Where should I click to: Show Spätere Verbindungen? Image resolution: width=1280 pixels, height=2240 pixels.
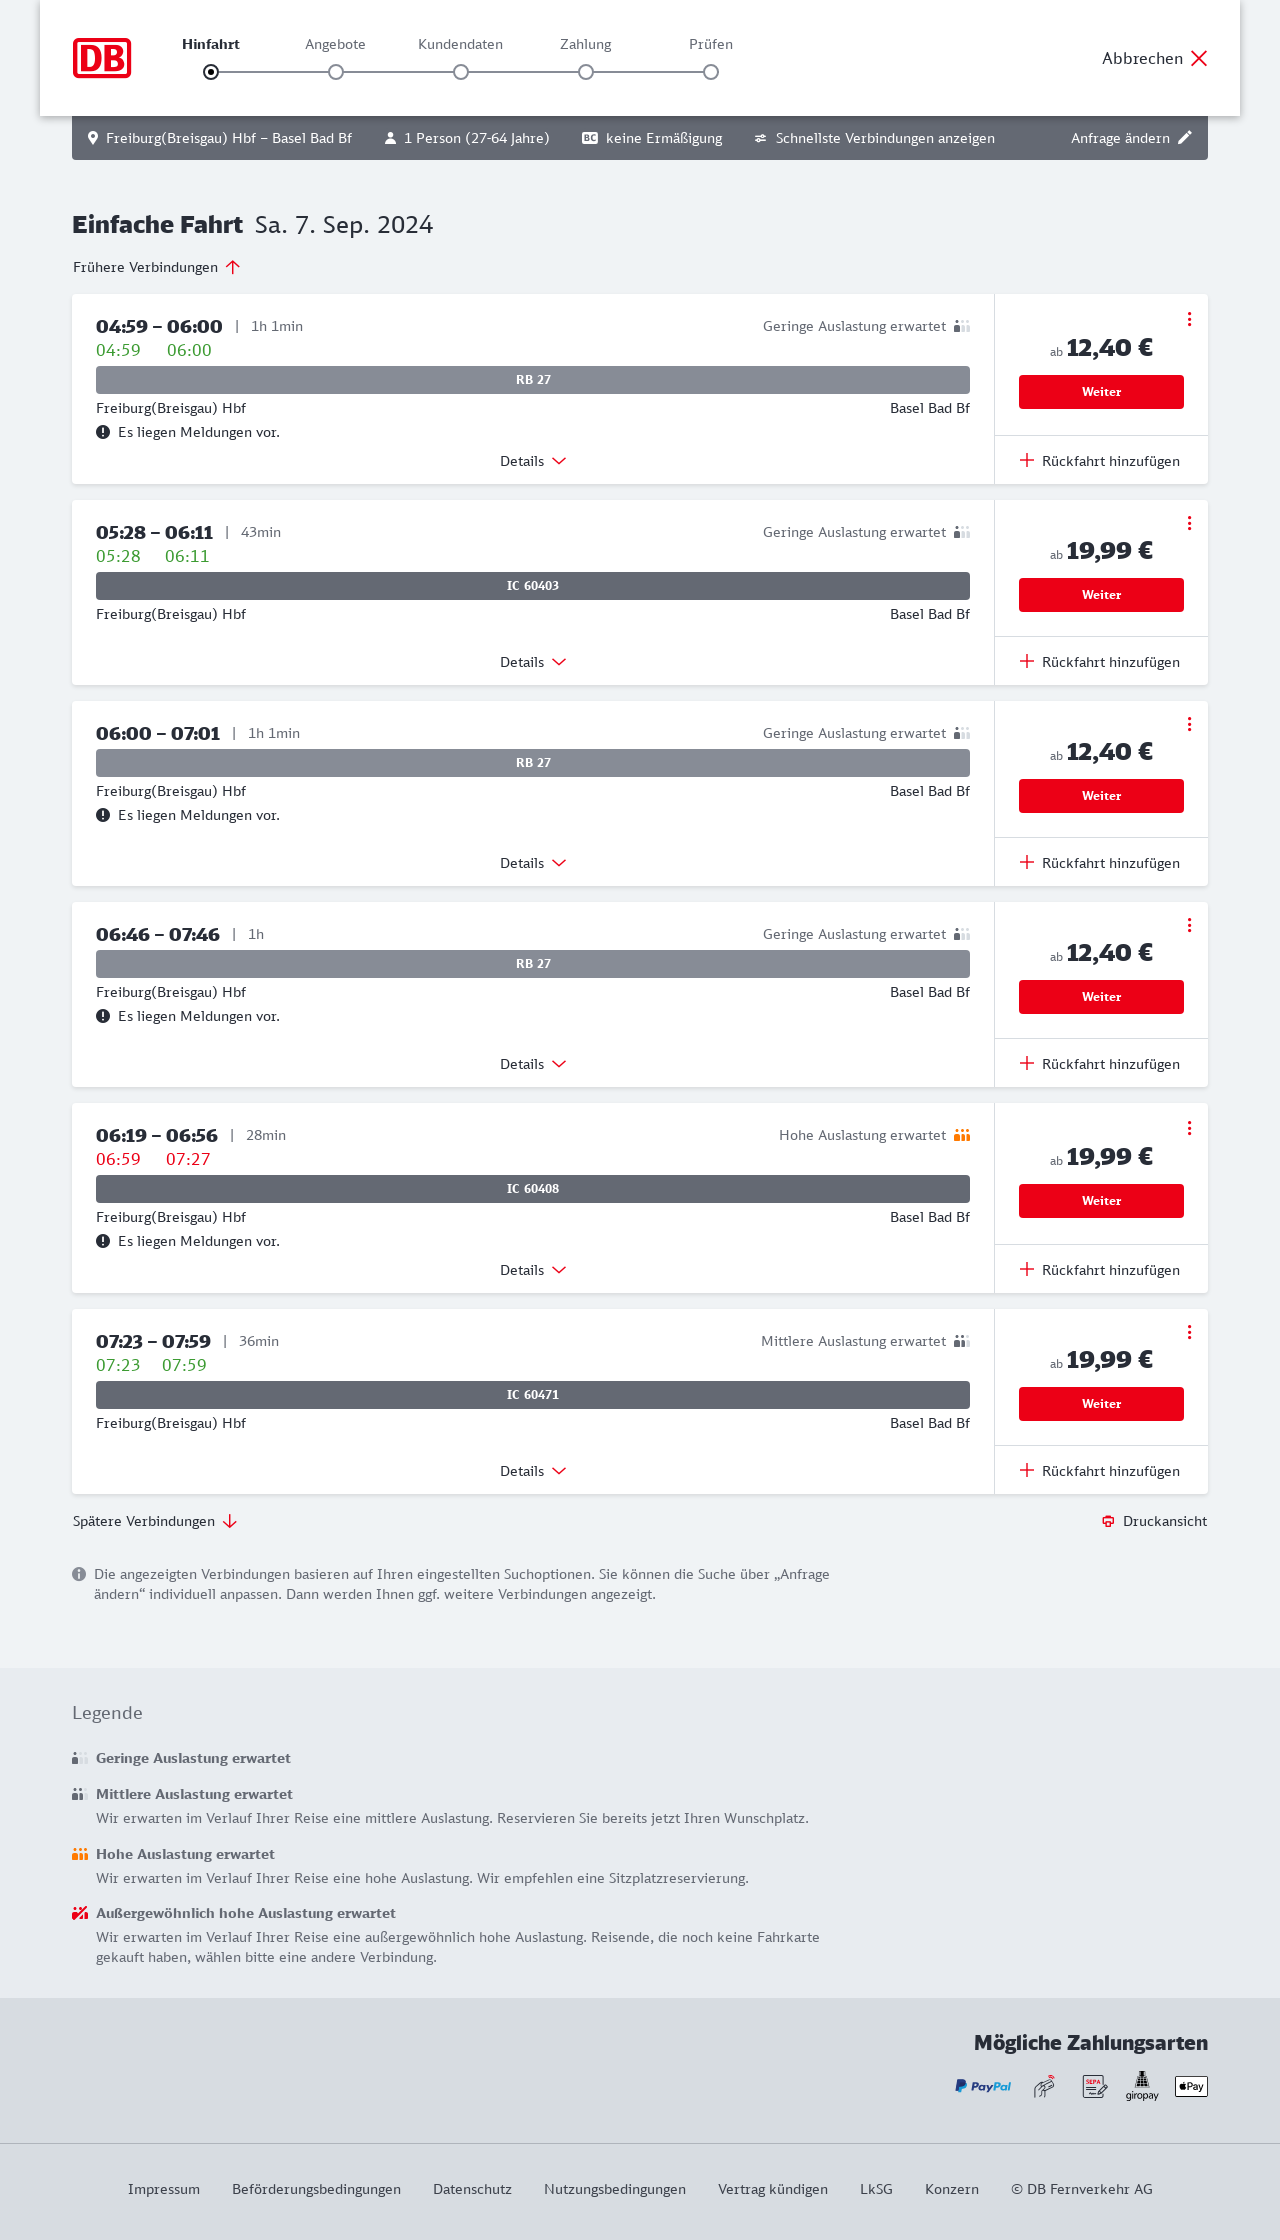tap(155, 1521)
